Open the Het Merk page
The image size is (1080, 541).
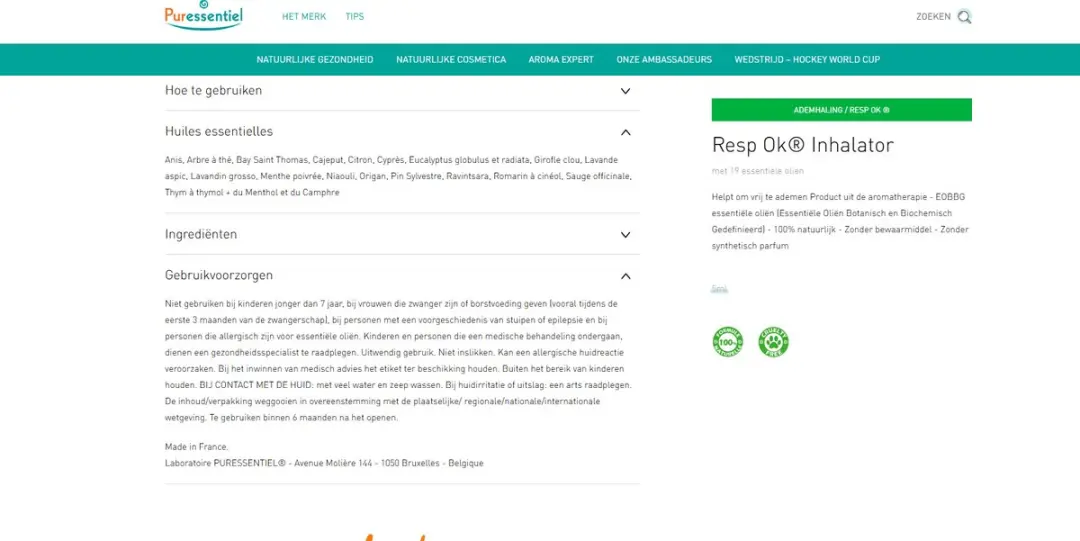coord(304,17)
